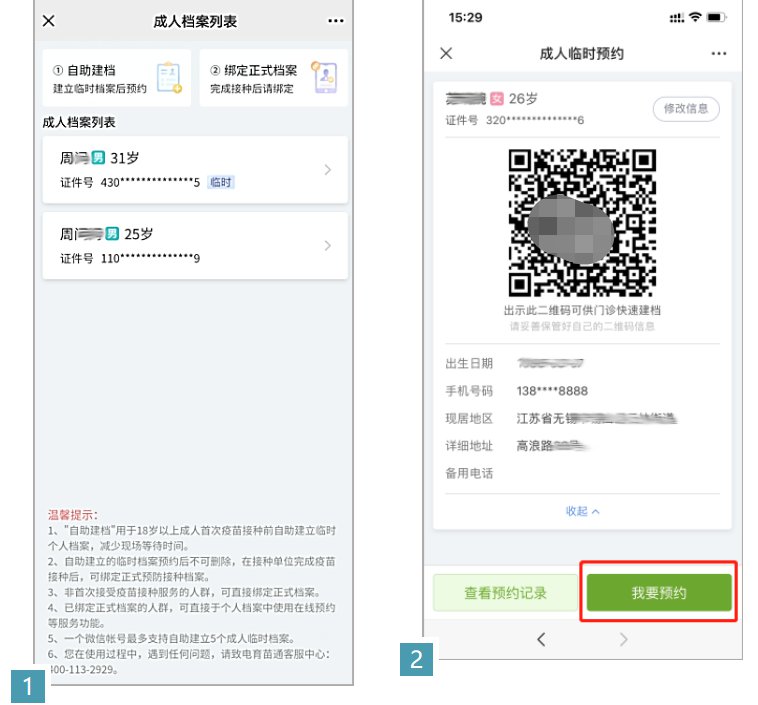The image size is (758, 705).
Task: Open the 31岁 profile record
Action: click(195, 170)
